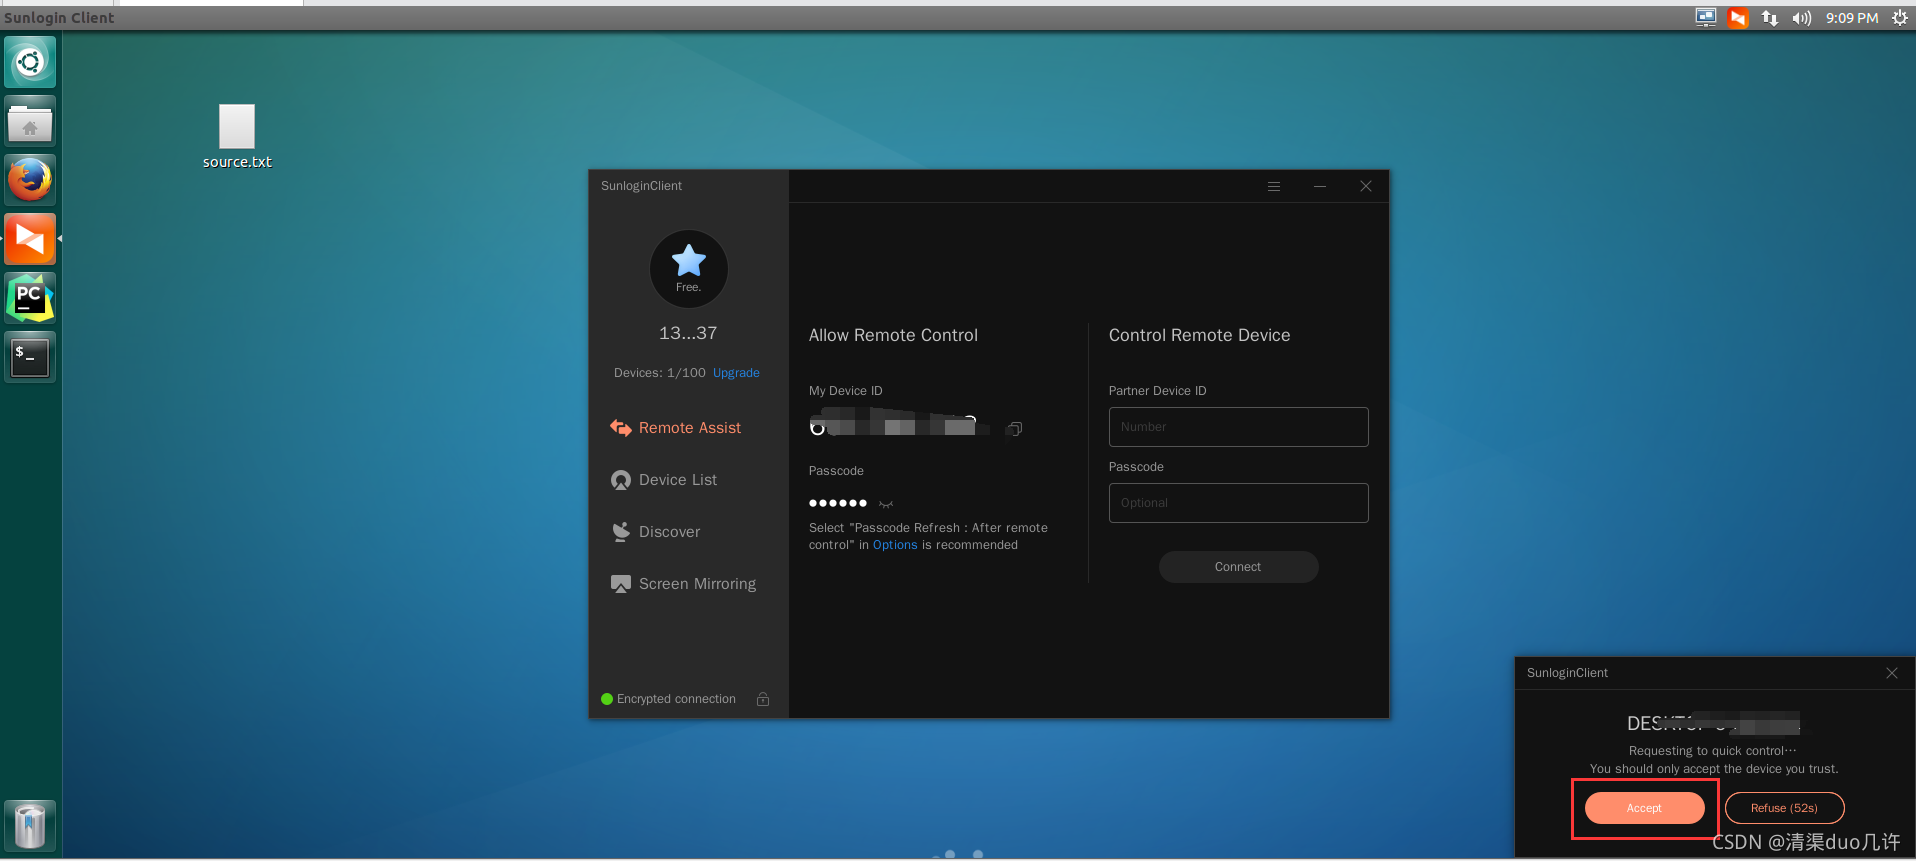Image resolution: width=1916 pixels, height=861 pixels.
Task: Click the masked passcode dots
Action: tap(838, 503)
